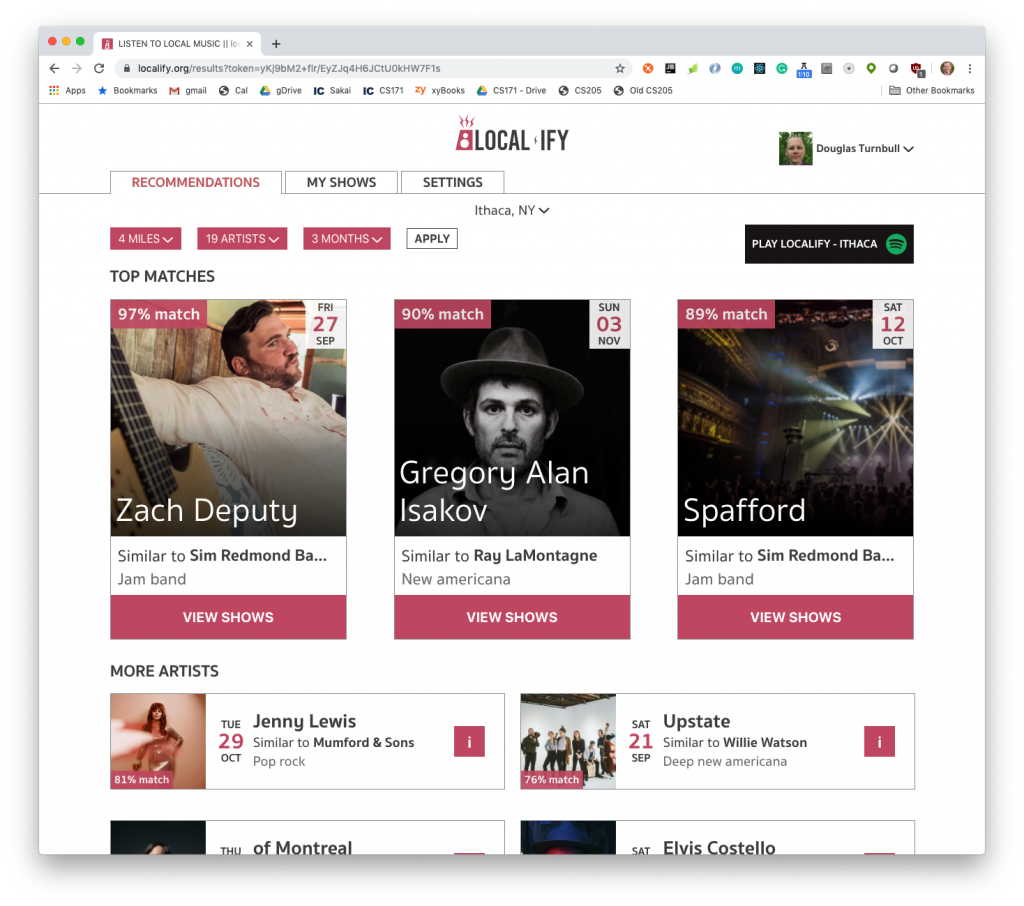This screenshot has height=906, width=1024.
Task: Bookmark this page with the star icon
Action: [620, 68]
